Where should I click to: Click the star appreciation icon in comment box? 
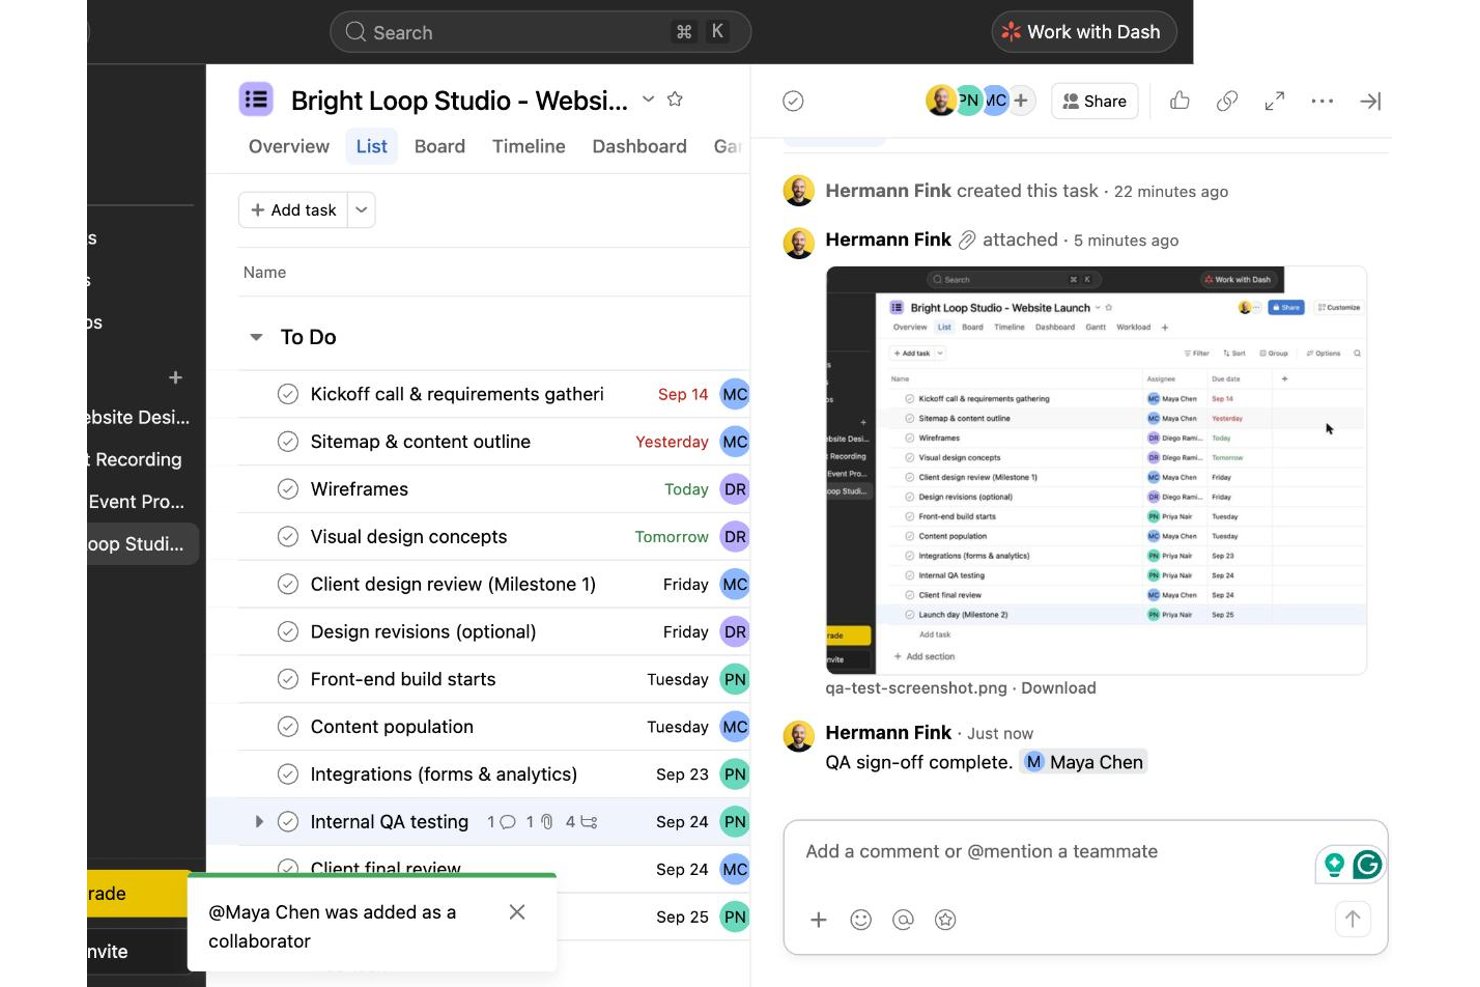point(945,920)
